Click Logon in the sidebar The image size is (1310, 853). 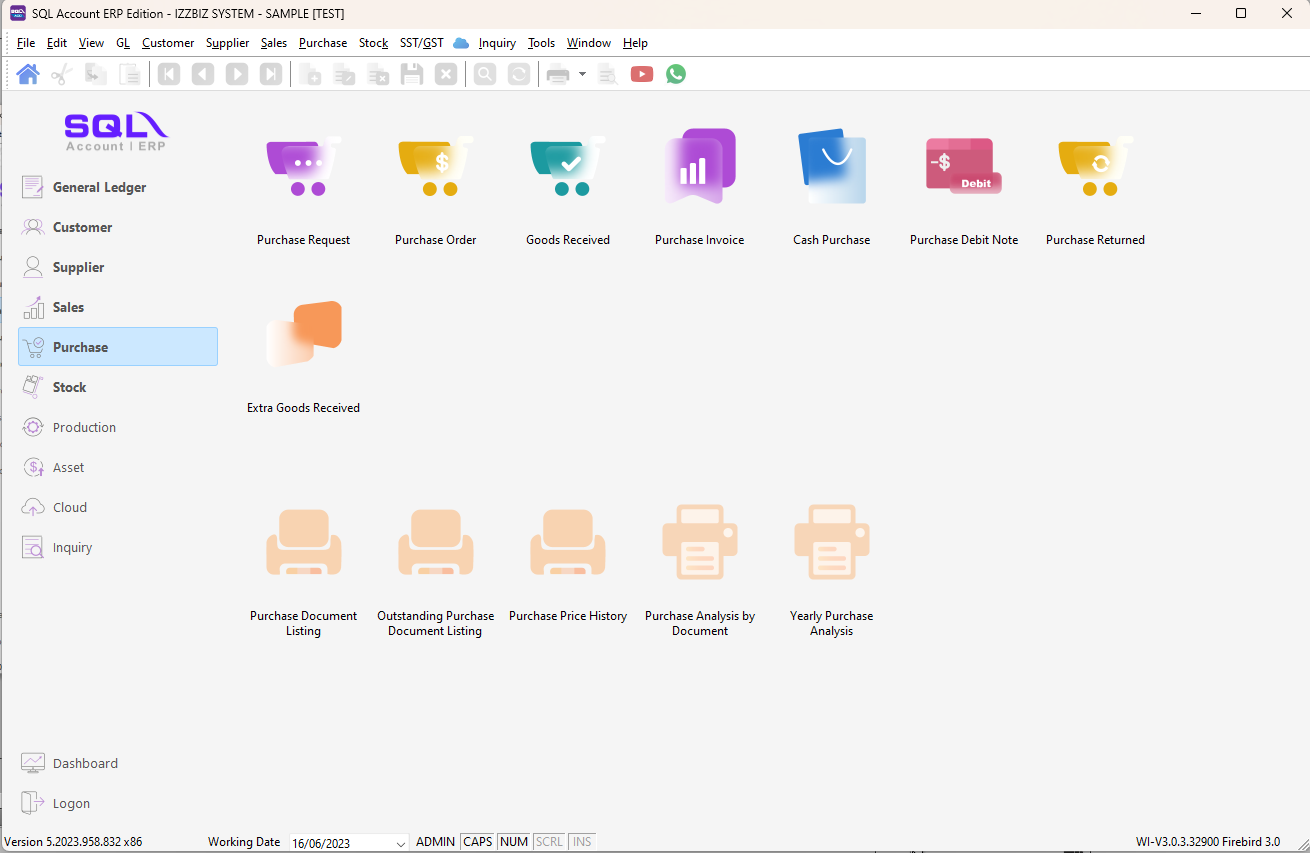118,803
